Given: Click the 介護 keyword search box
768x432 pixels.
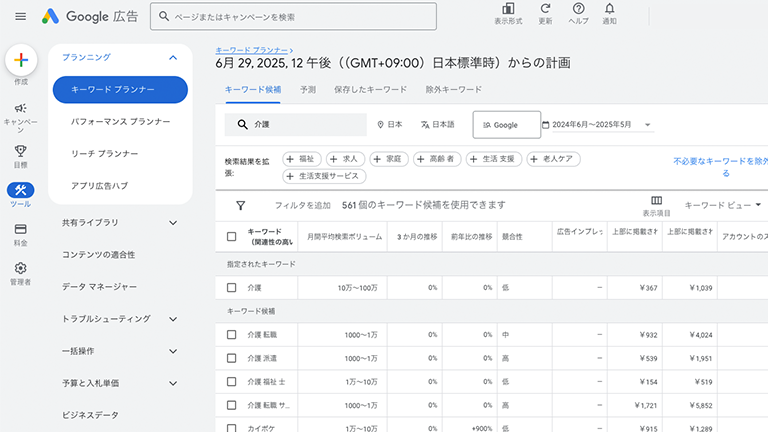Looking at the screenshot, I should point(295,124).
